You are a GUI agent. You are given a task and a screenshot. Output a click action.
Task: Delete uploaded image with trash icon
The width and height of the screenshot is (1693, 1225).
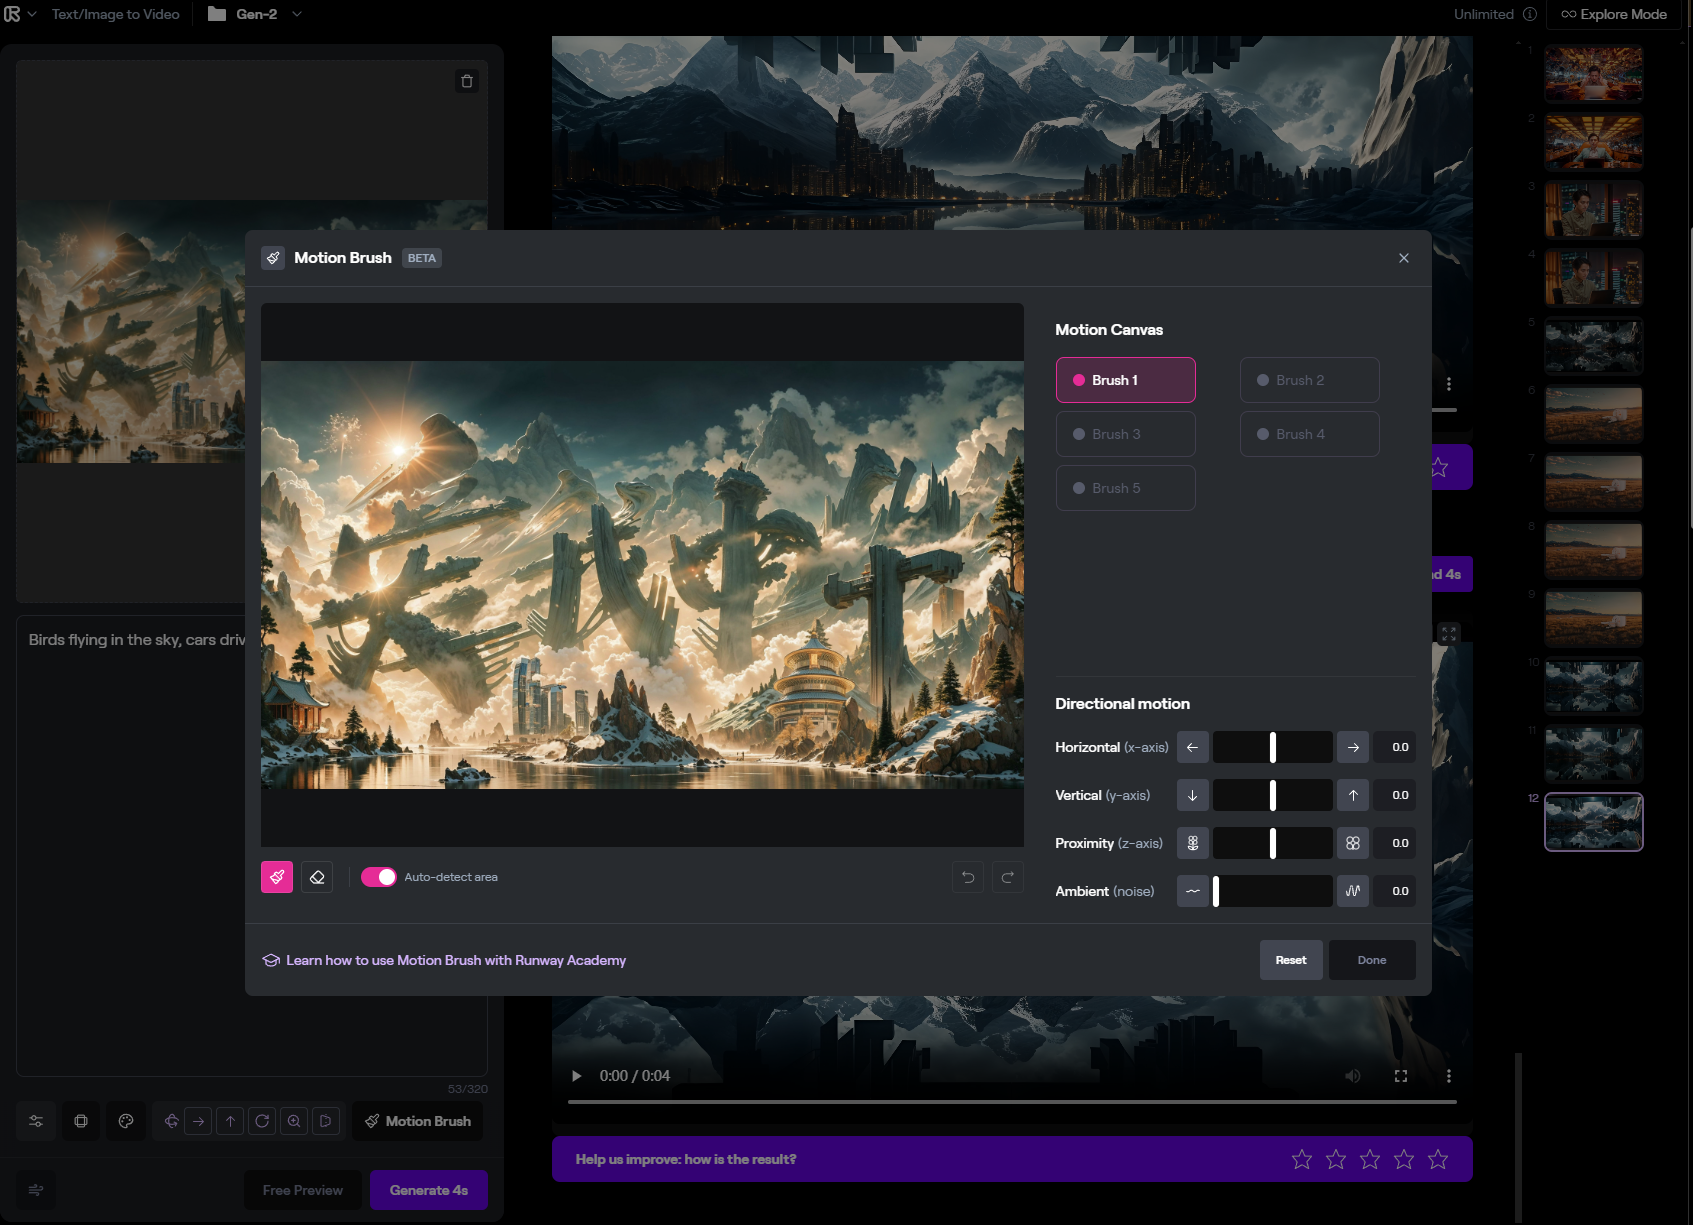(467, 81)
